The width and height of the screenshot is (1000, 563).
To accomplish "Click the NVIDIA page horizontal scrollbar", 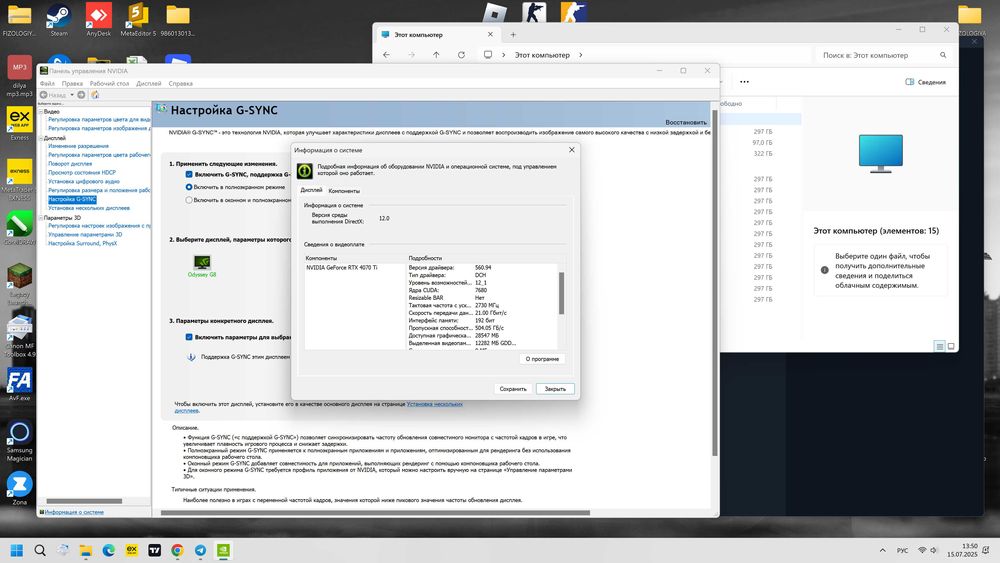I will 375,513.
